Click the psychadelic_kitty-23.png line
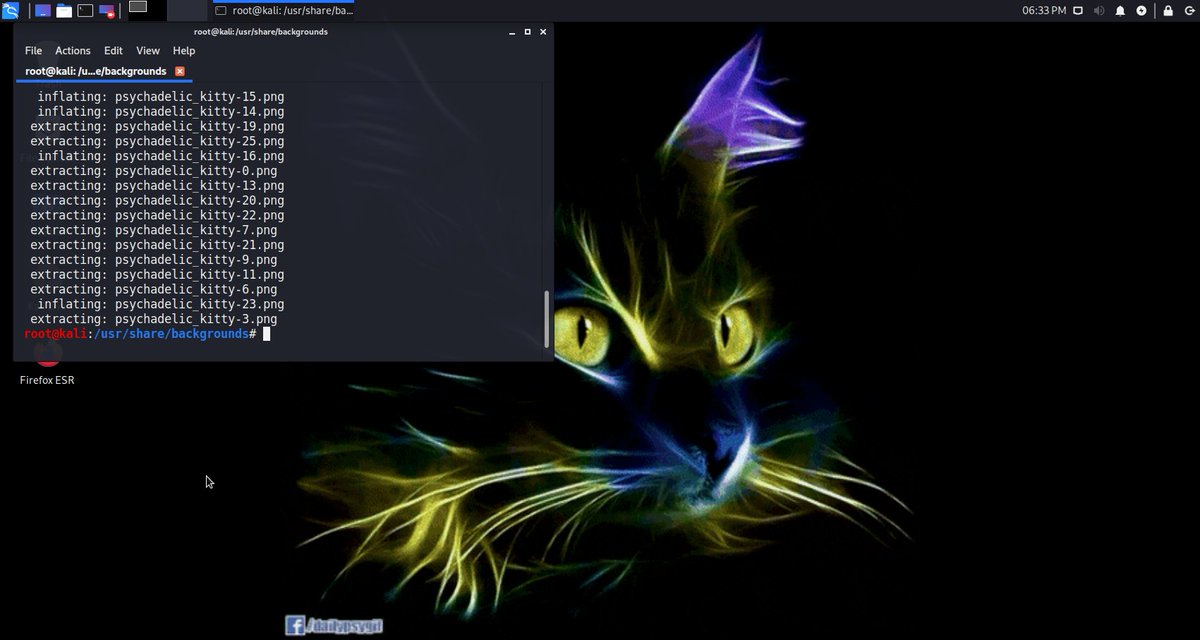 tap(160, 304)
